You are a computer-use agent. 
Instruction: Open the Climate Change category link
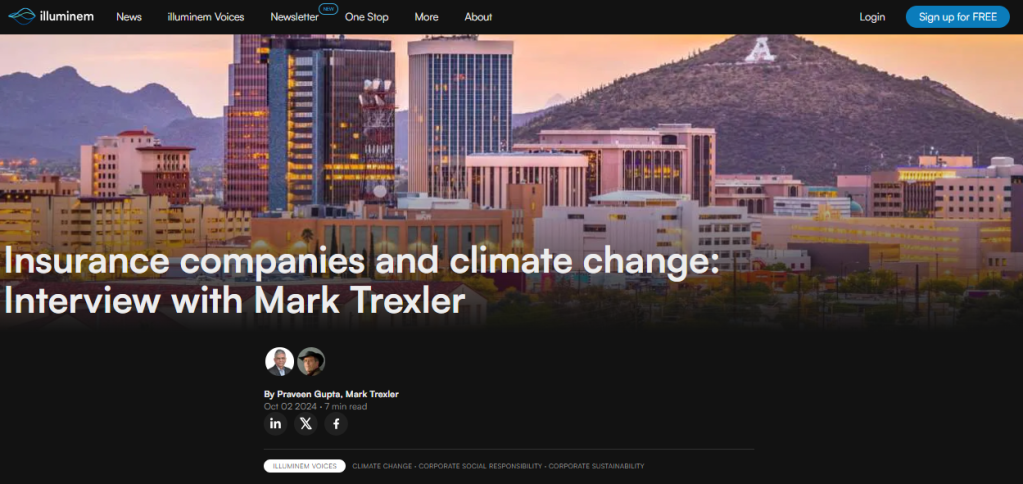tap(382, 466)
